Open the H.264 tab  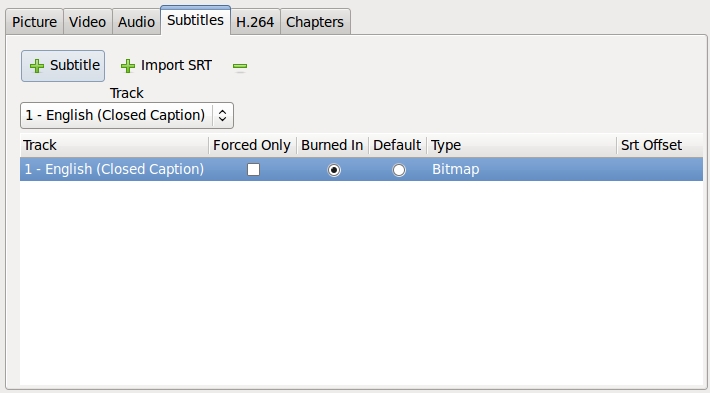pyautogui.click(x=255, y=22)
